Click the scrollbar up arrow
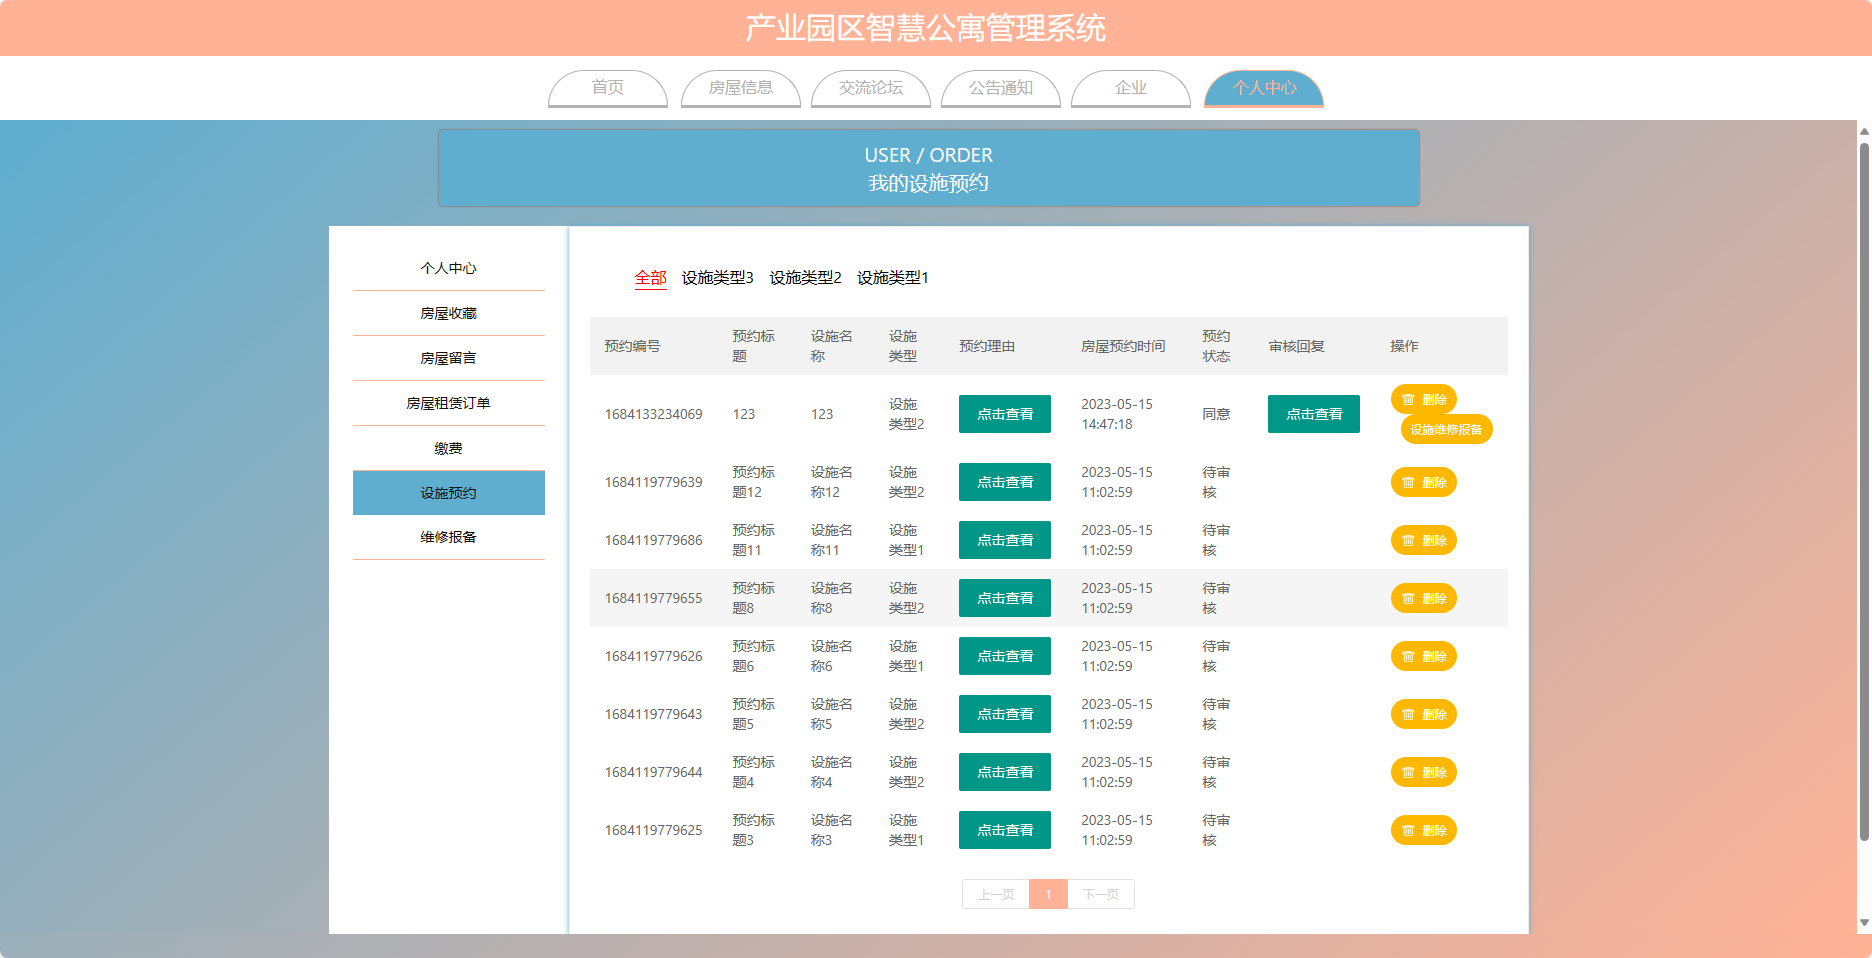 [x=1864, y=130]
